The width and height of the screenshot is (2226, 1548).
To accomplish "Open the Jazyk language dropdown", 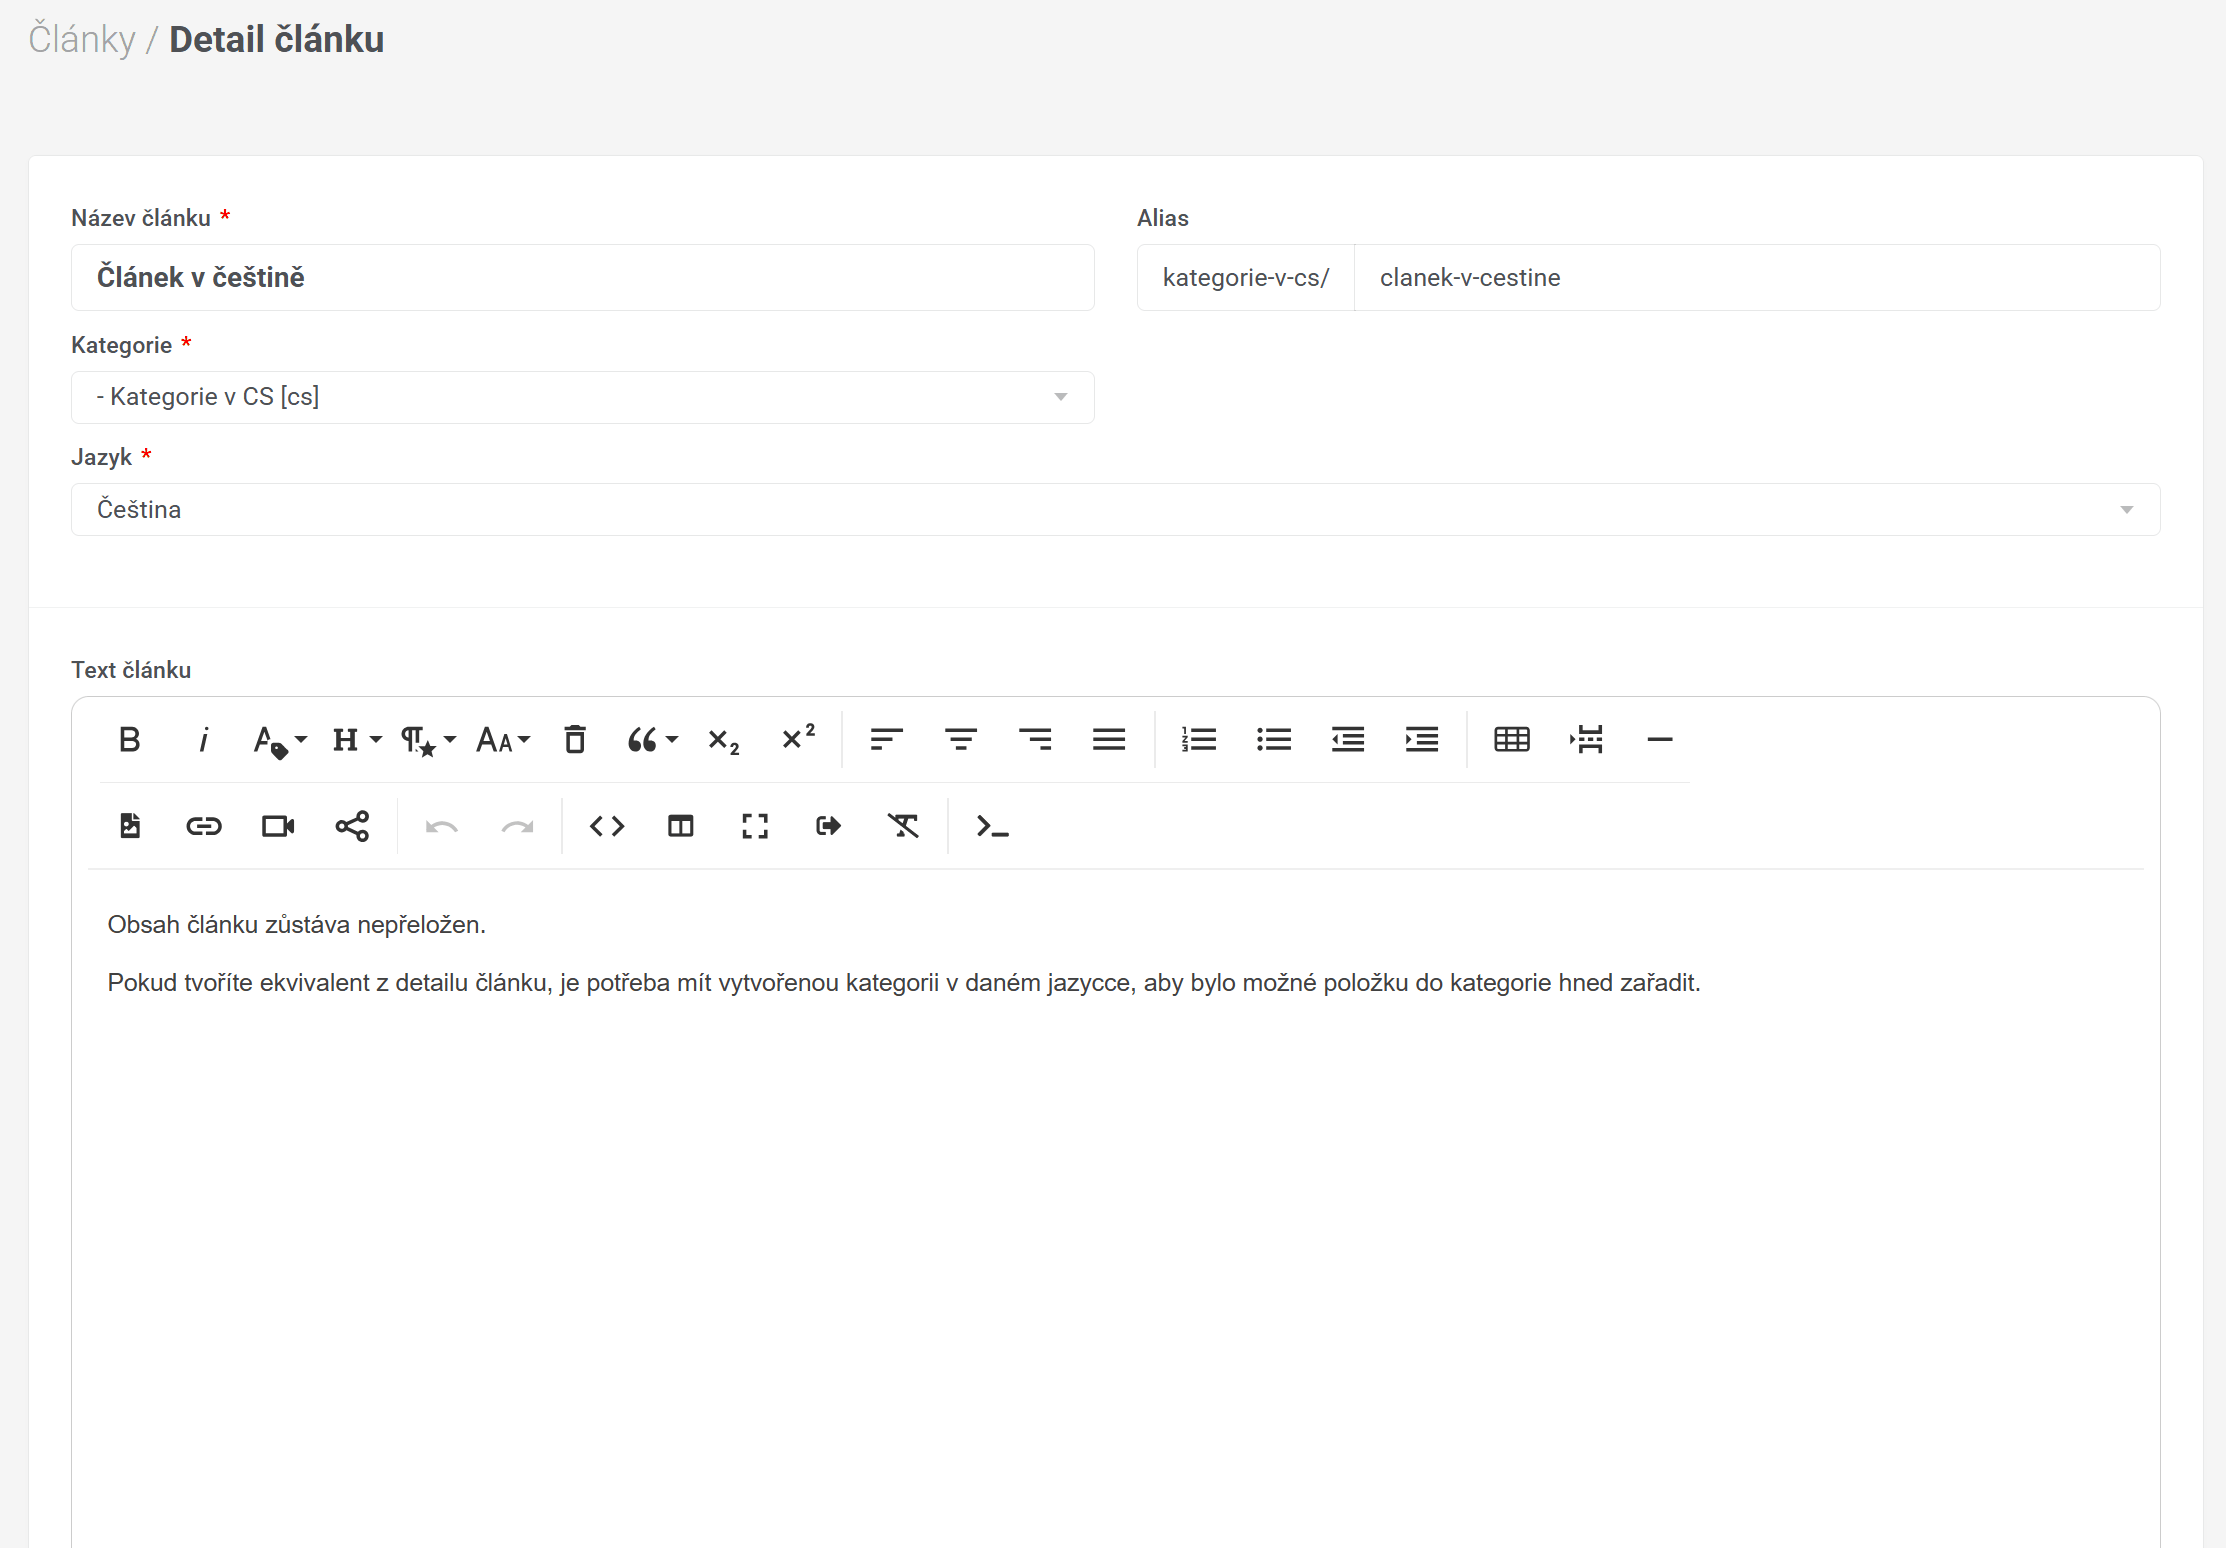I will [1115, 510].
